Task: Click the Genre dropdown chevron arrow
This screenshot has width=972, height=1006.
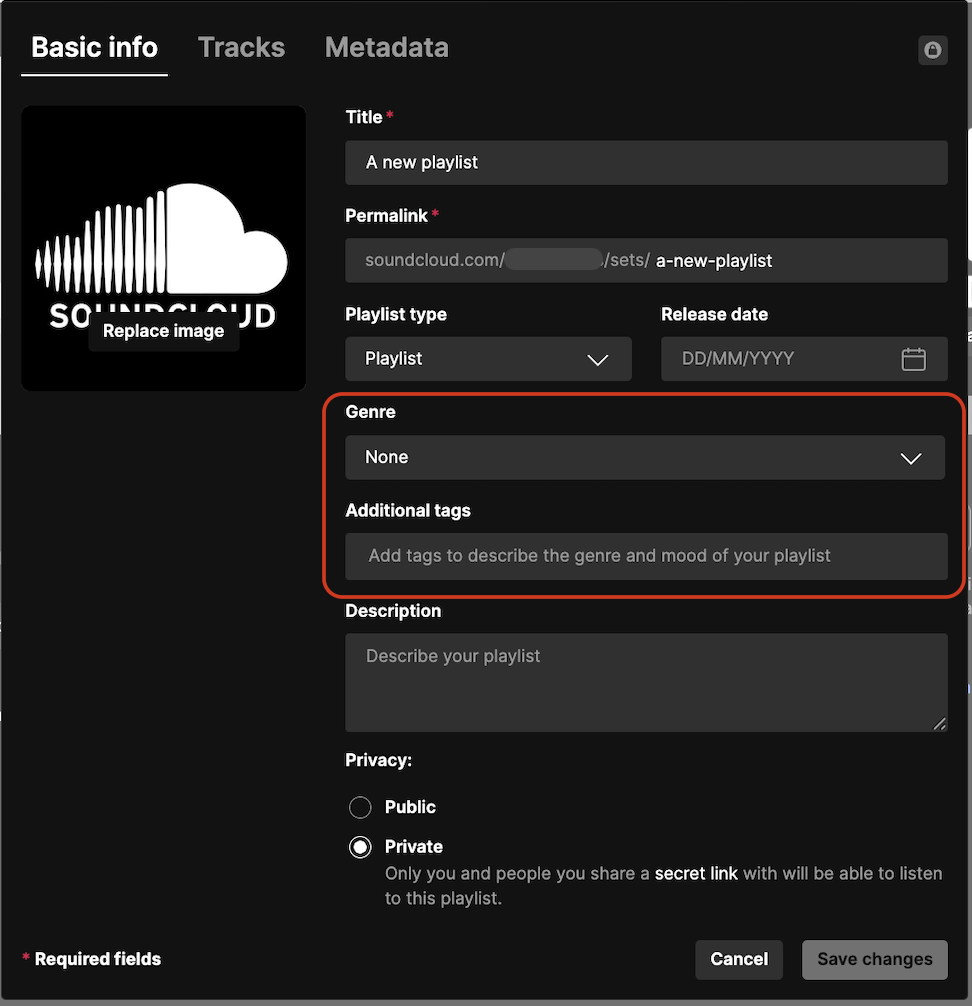Action: coord(910,458)
